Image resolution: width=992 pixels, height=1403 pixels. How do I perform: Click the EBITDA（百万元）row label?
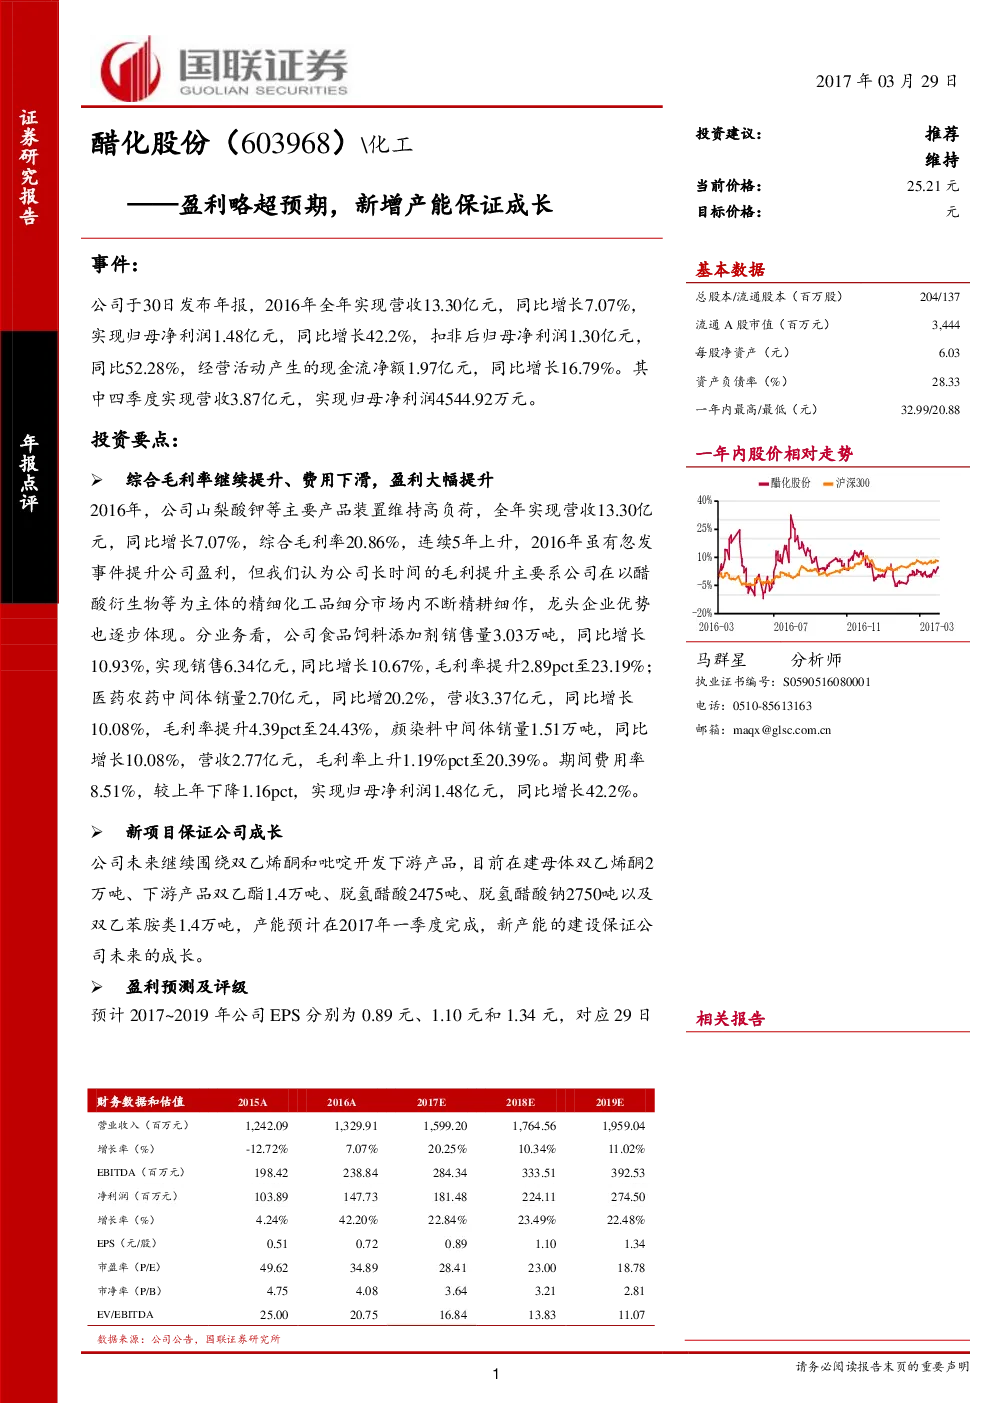pyautogui.click(x=140, y=1173)
